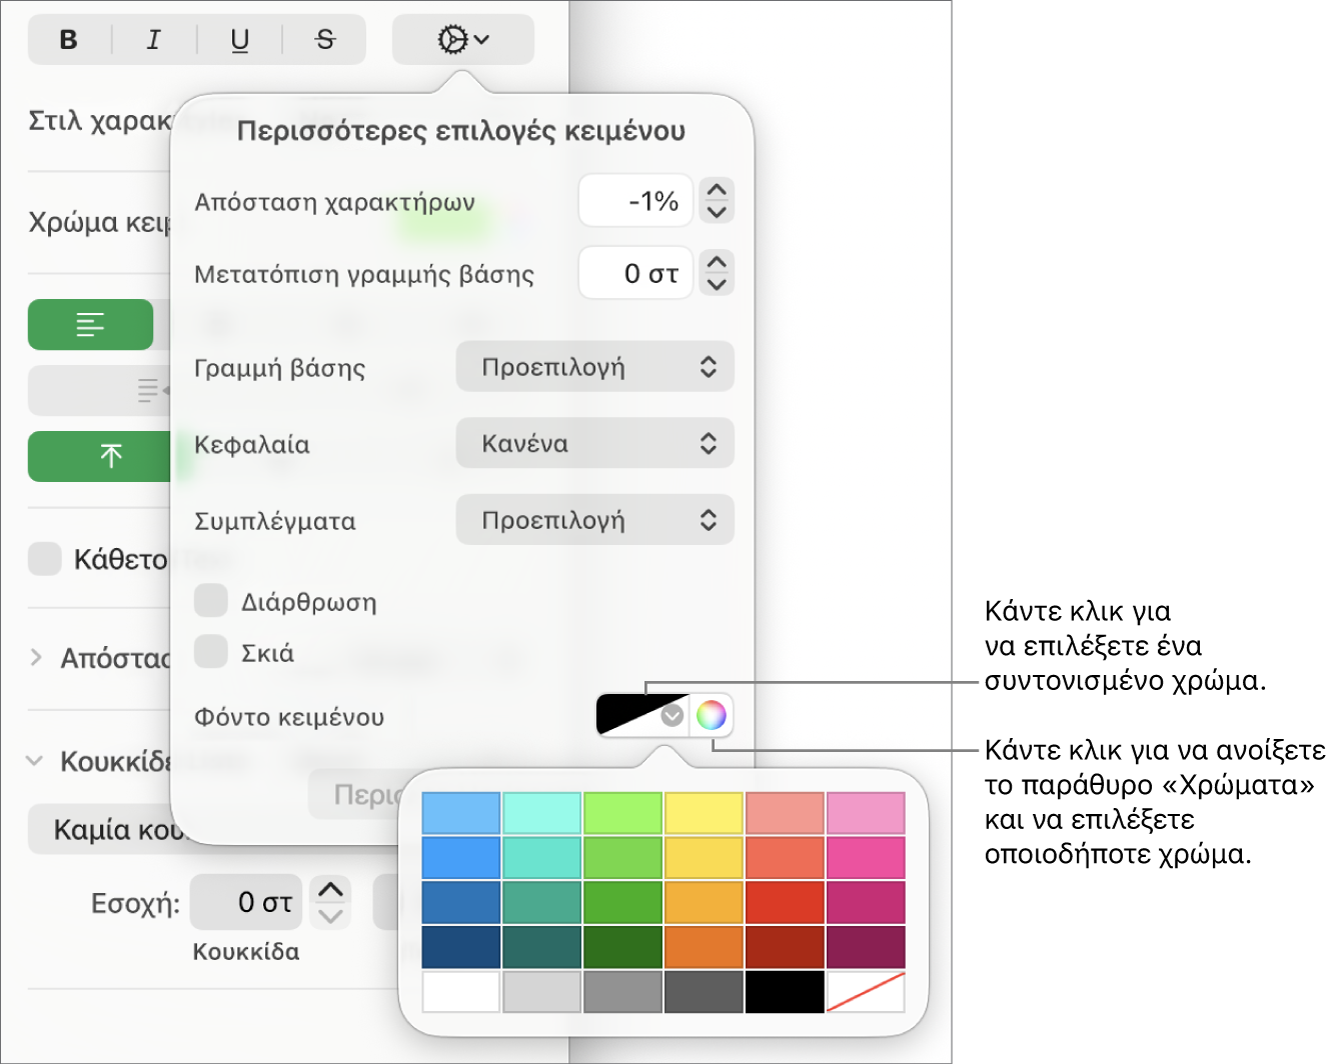
Task: Open the Γραμμή βάσης dropdown
Action: coord(595,367)
